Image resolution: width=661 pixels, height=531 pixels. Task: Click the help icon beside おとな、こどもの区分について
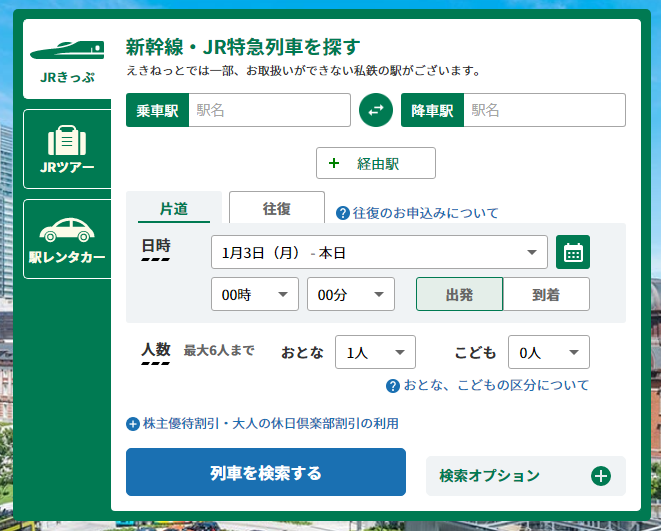pyautogui.click(x=392, y=386)
